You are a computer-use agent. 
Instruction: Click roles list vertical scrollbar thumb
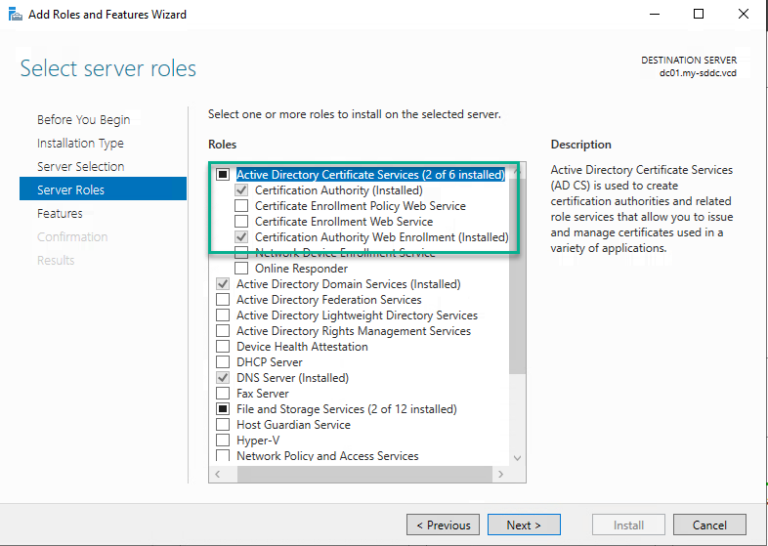pyautogui.click(x=517, y=276)
